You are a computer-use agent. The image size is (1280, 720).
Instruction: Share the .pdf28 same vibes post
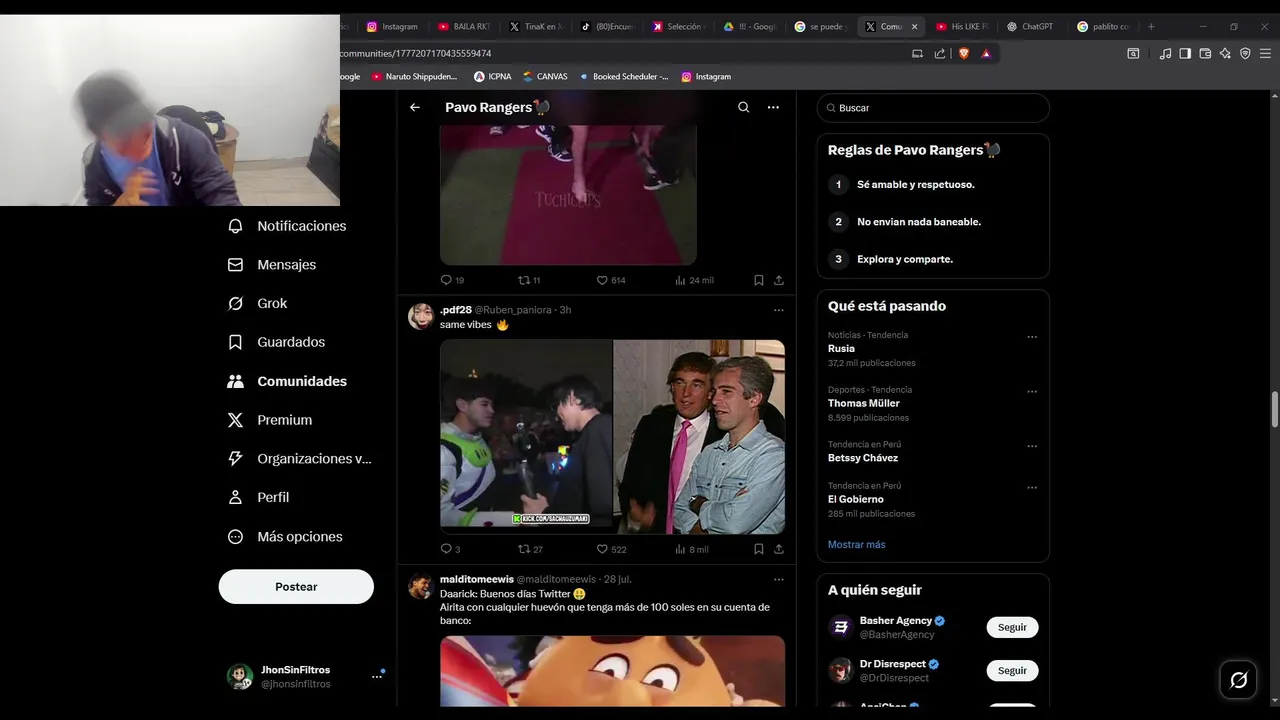tap(779, 549)
